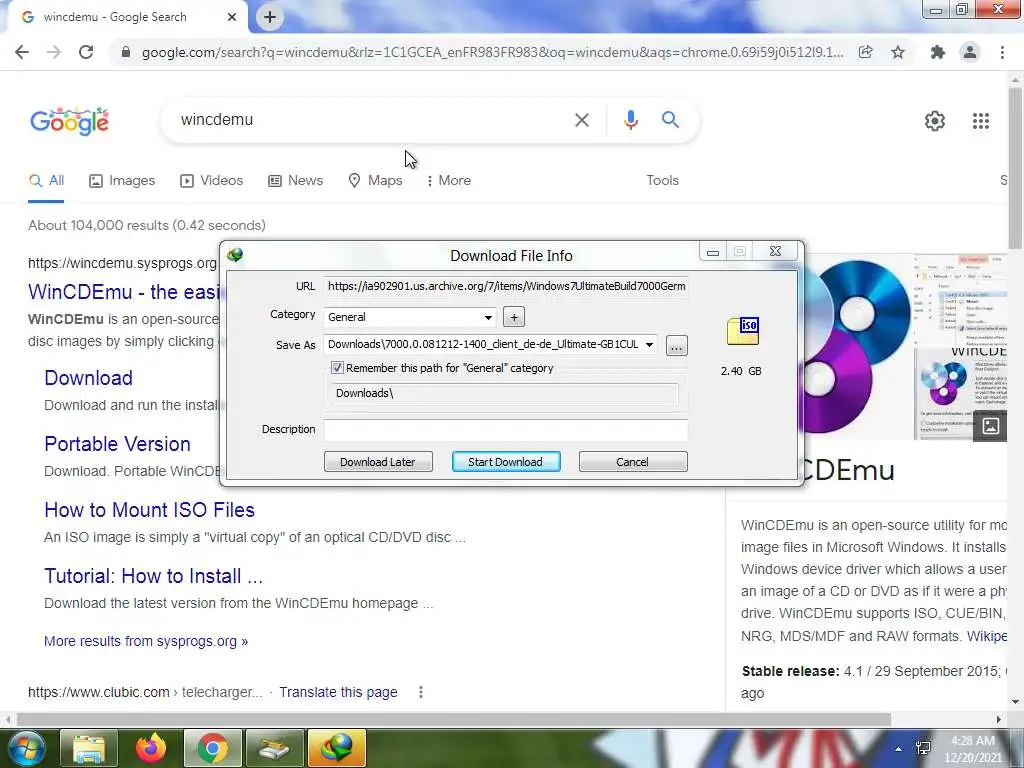Open File Explorer from taskbar
The height and width of the screenshot is (768, 1024).
pos(89,748)
